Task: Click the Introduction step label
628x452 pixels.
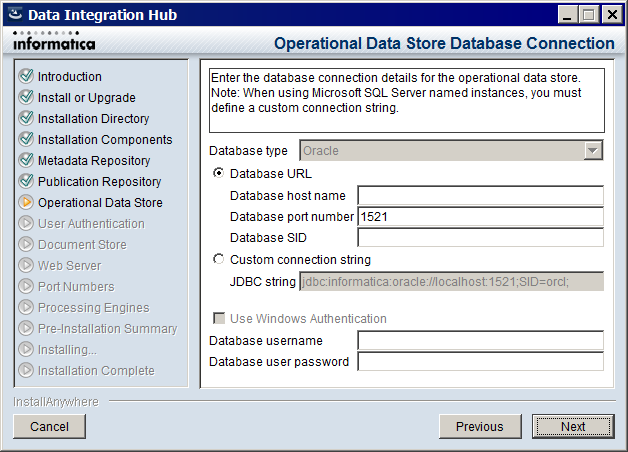Action: [70, 76]
